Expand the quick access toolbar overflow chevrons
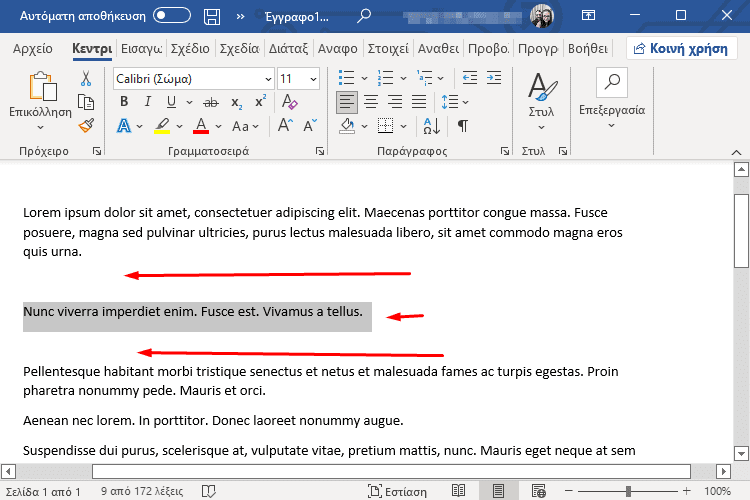Viewport: 750px width, 500px height. [x=240, y=17]
